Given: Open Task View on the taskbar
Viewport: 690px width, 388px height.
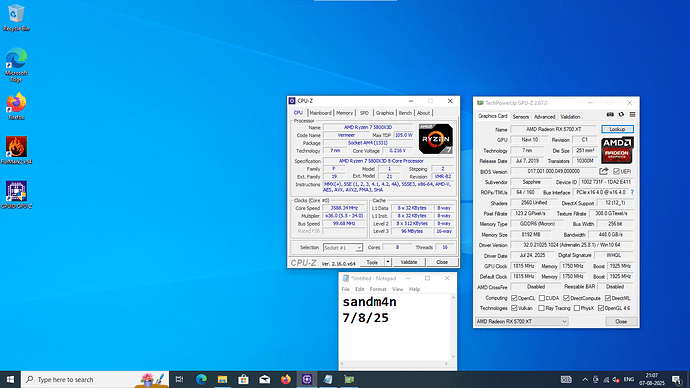Looking at the screenshot, I should (179, 379).
